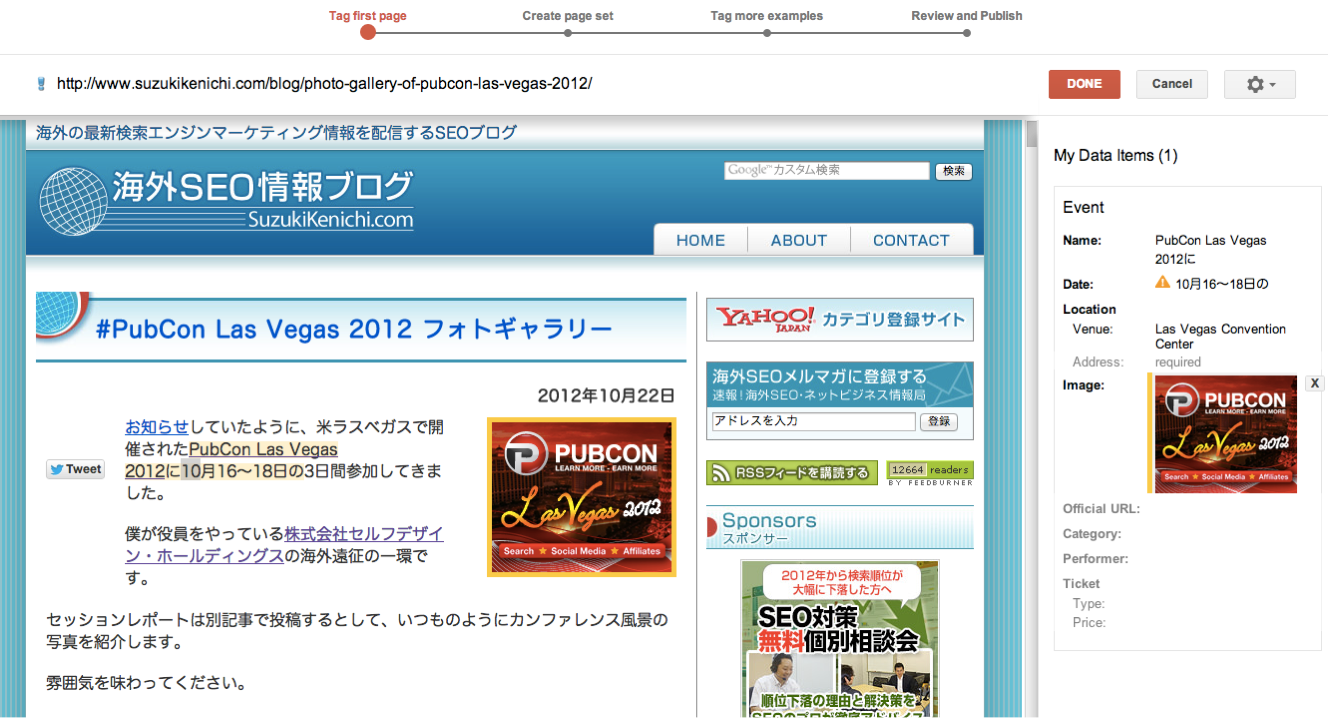Click the ticket Type label
The height and width of the screenshot is (718, 1328).
click(1089, 603)
